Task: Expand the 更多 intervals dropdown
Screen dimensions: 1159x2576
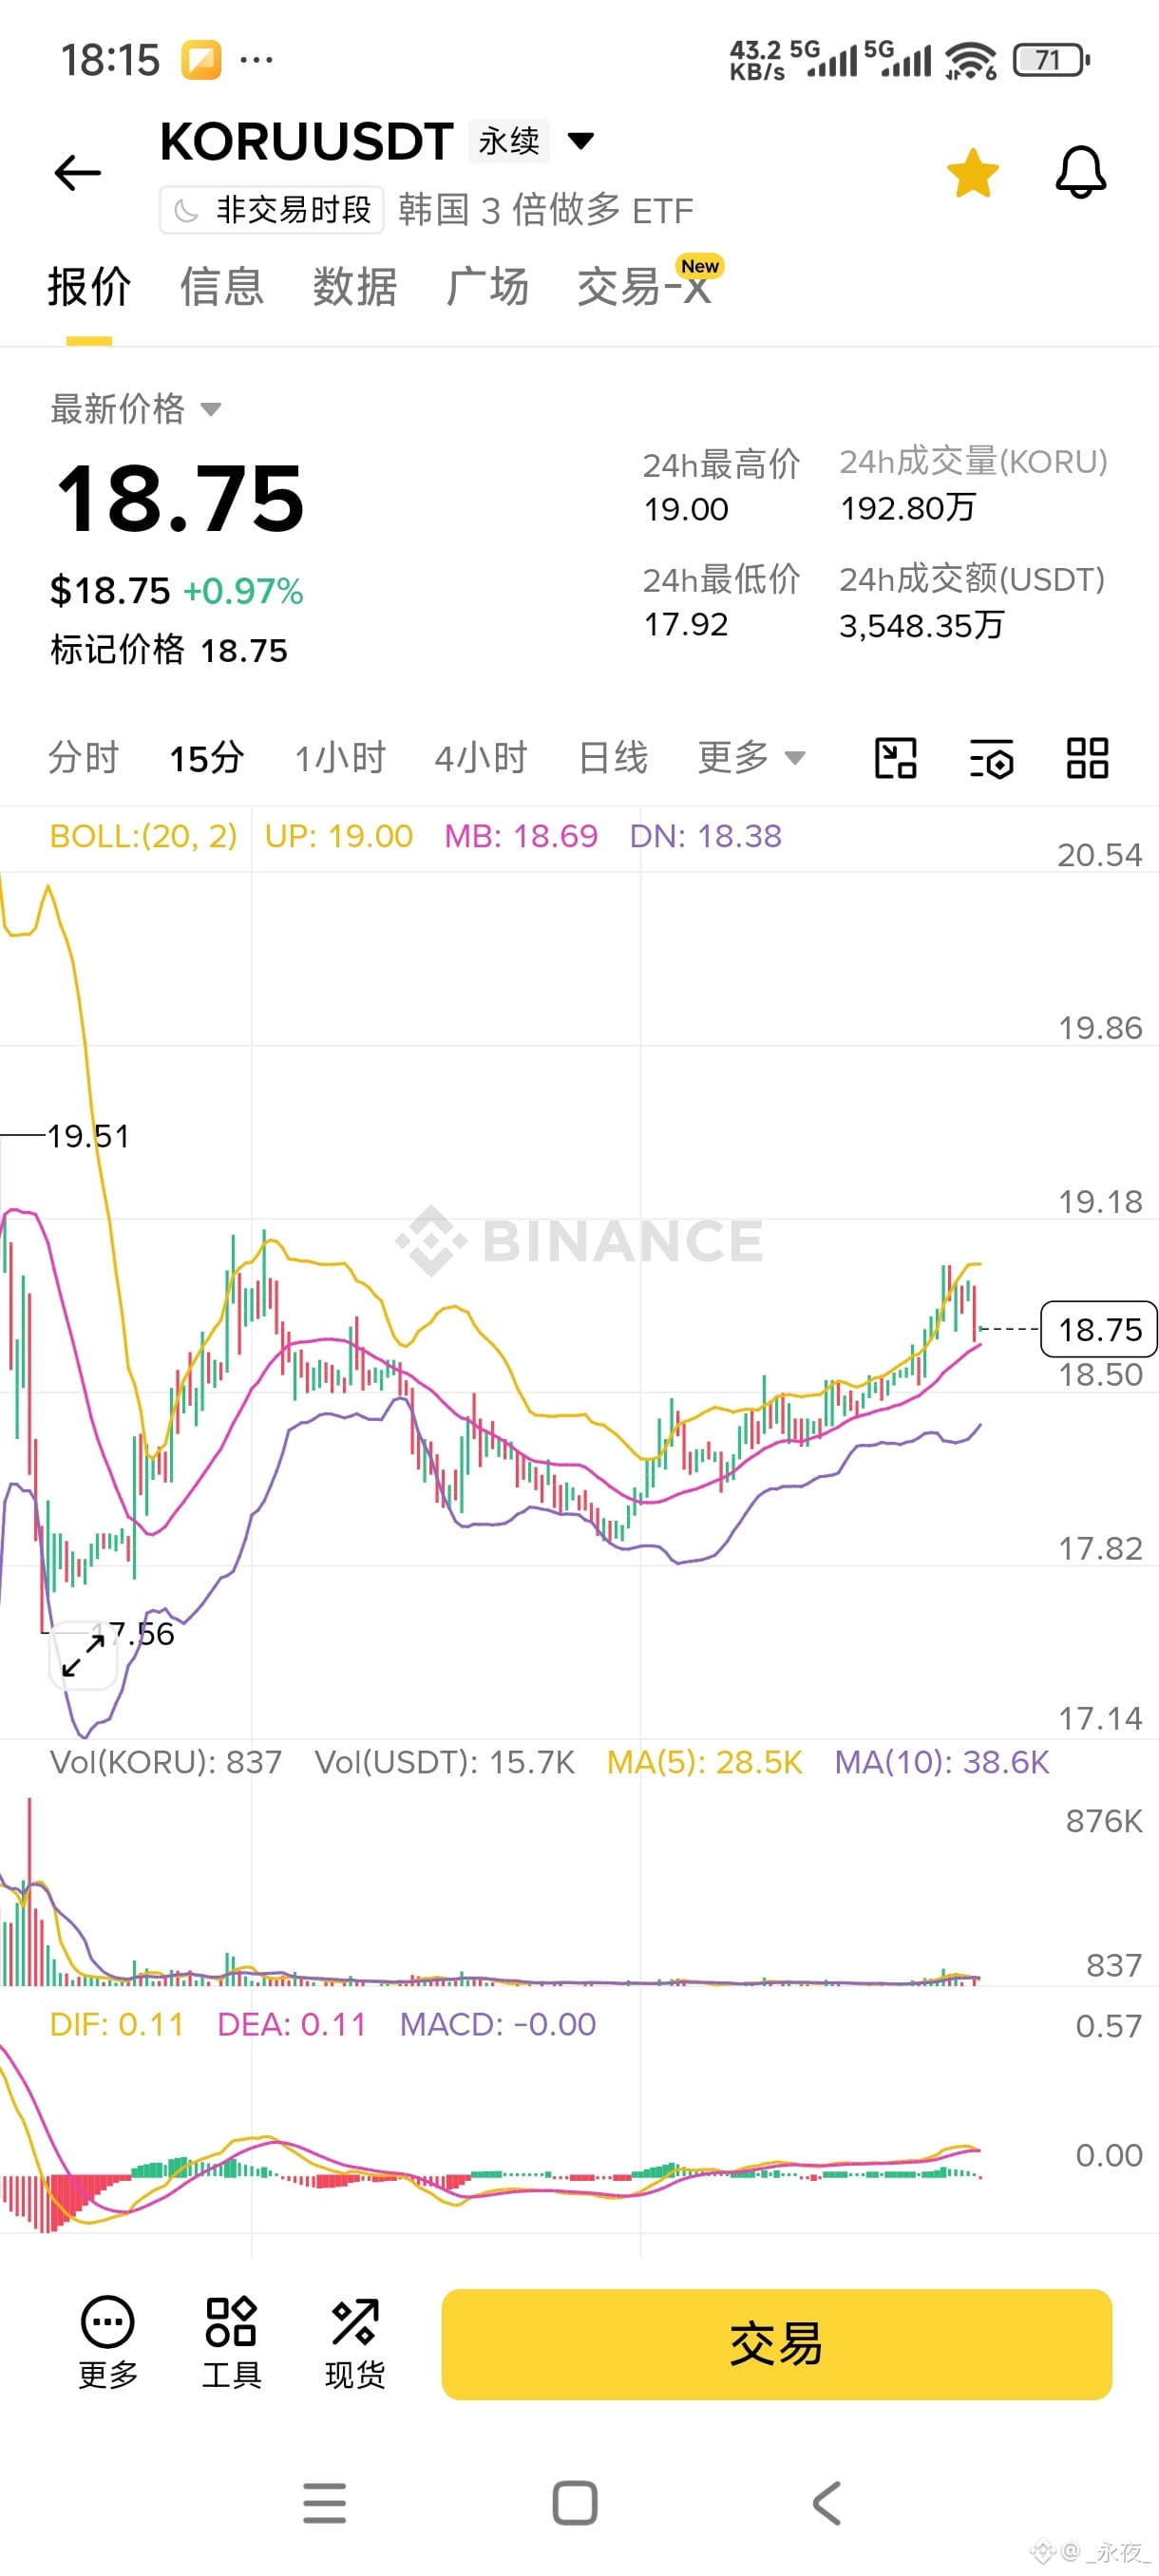Action: pyautogui.click(x=751, y=758)
